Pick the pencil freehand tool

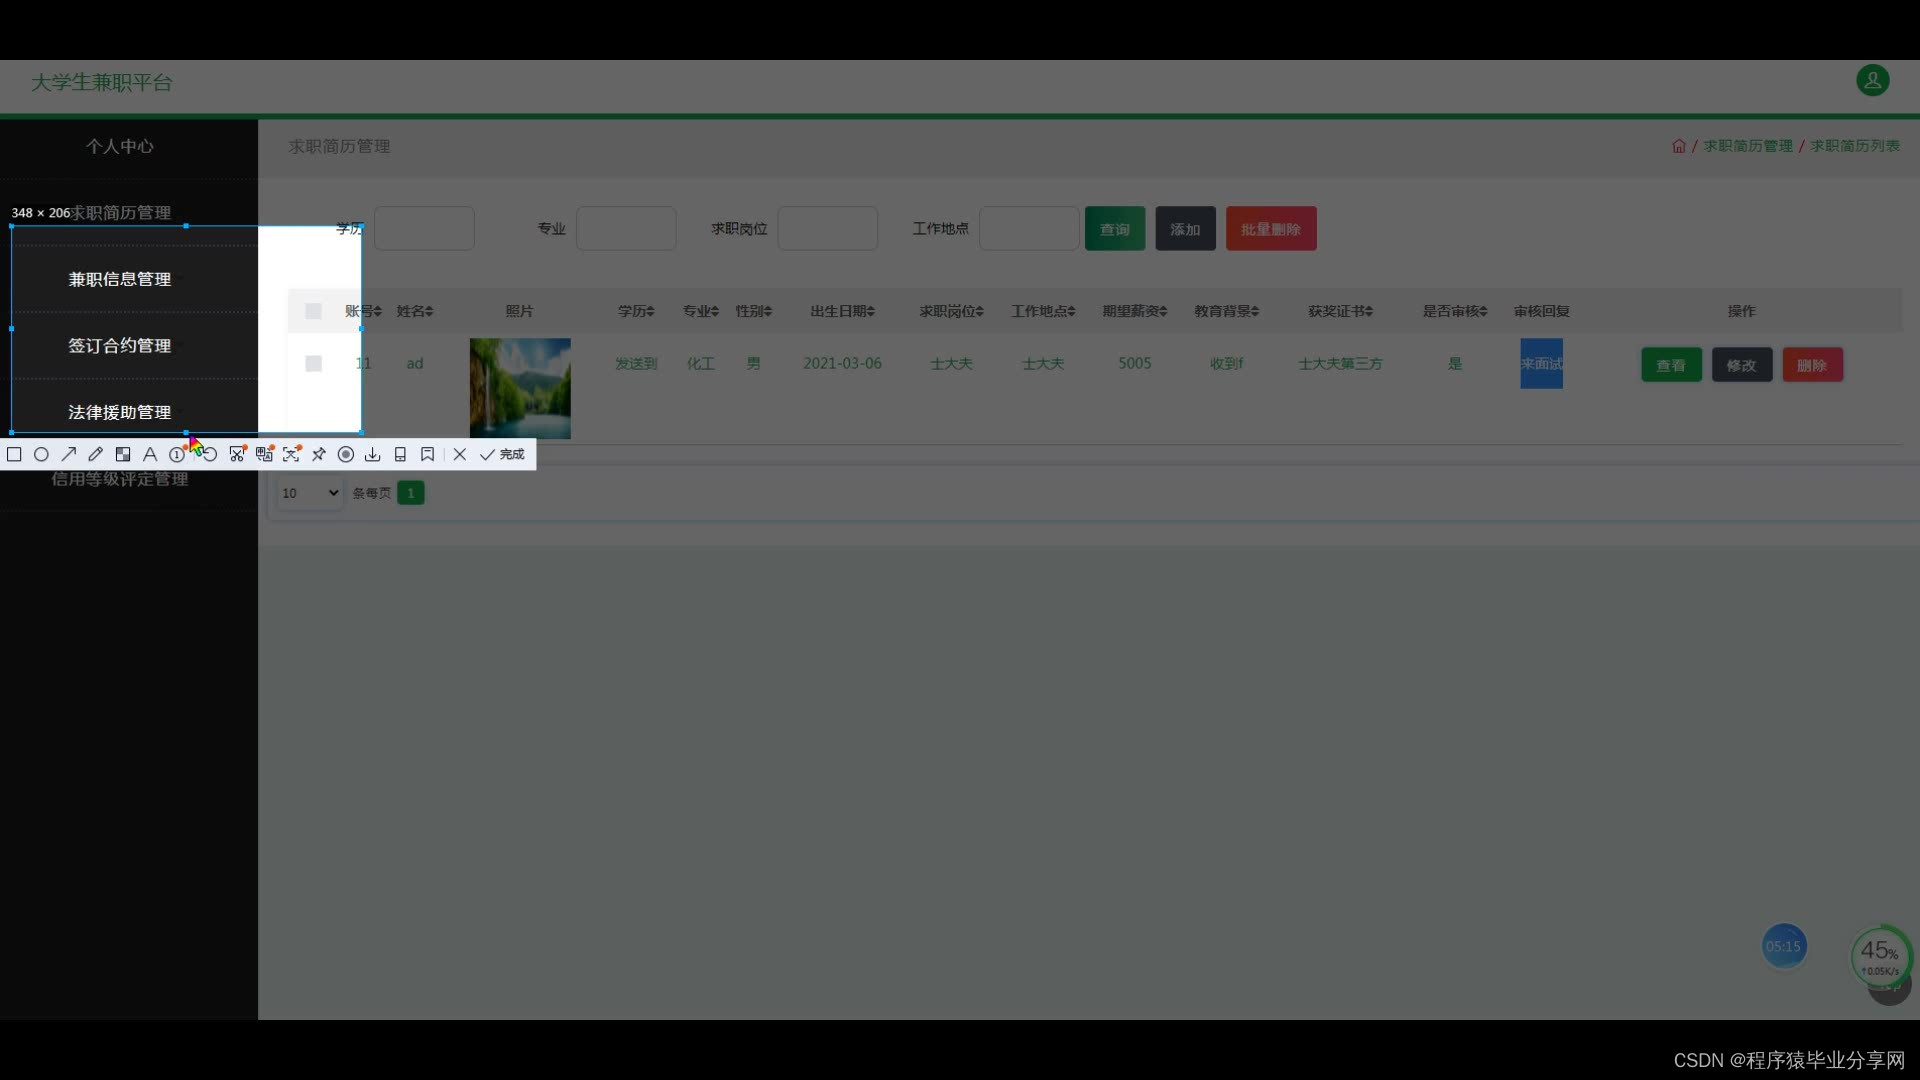click(95, 454)
